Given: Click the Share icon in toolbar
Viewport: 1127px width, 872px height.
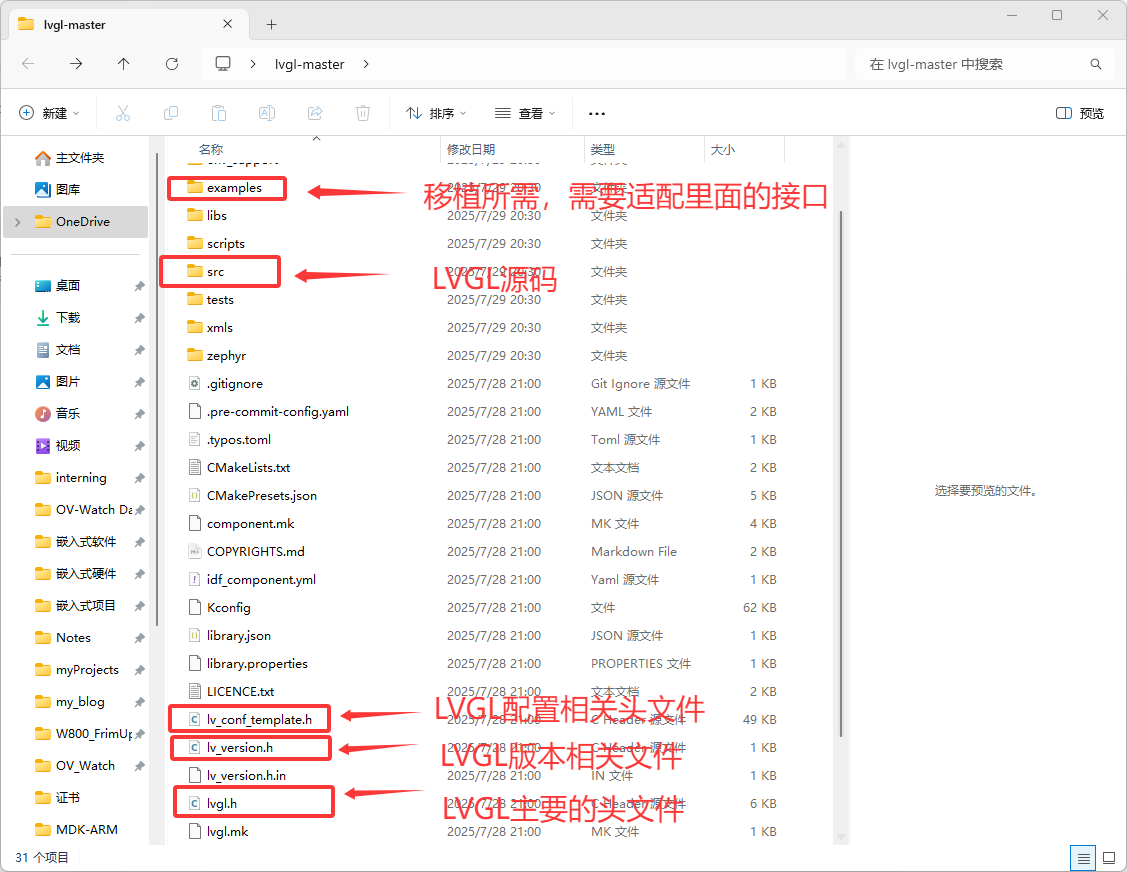Looking at the screenshot, I should tap(315, 113).
